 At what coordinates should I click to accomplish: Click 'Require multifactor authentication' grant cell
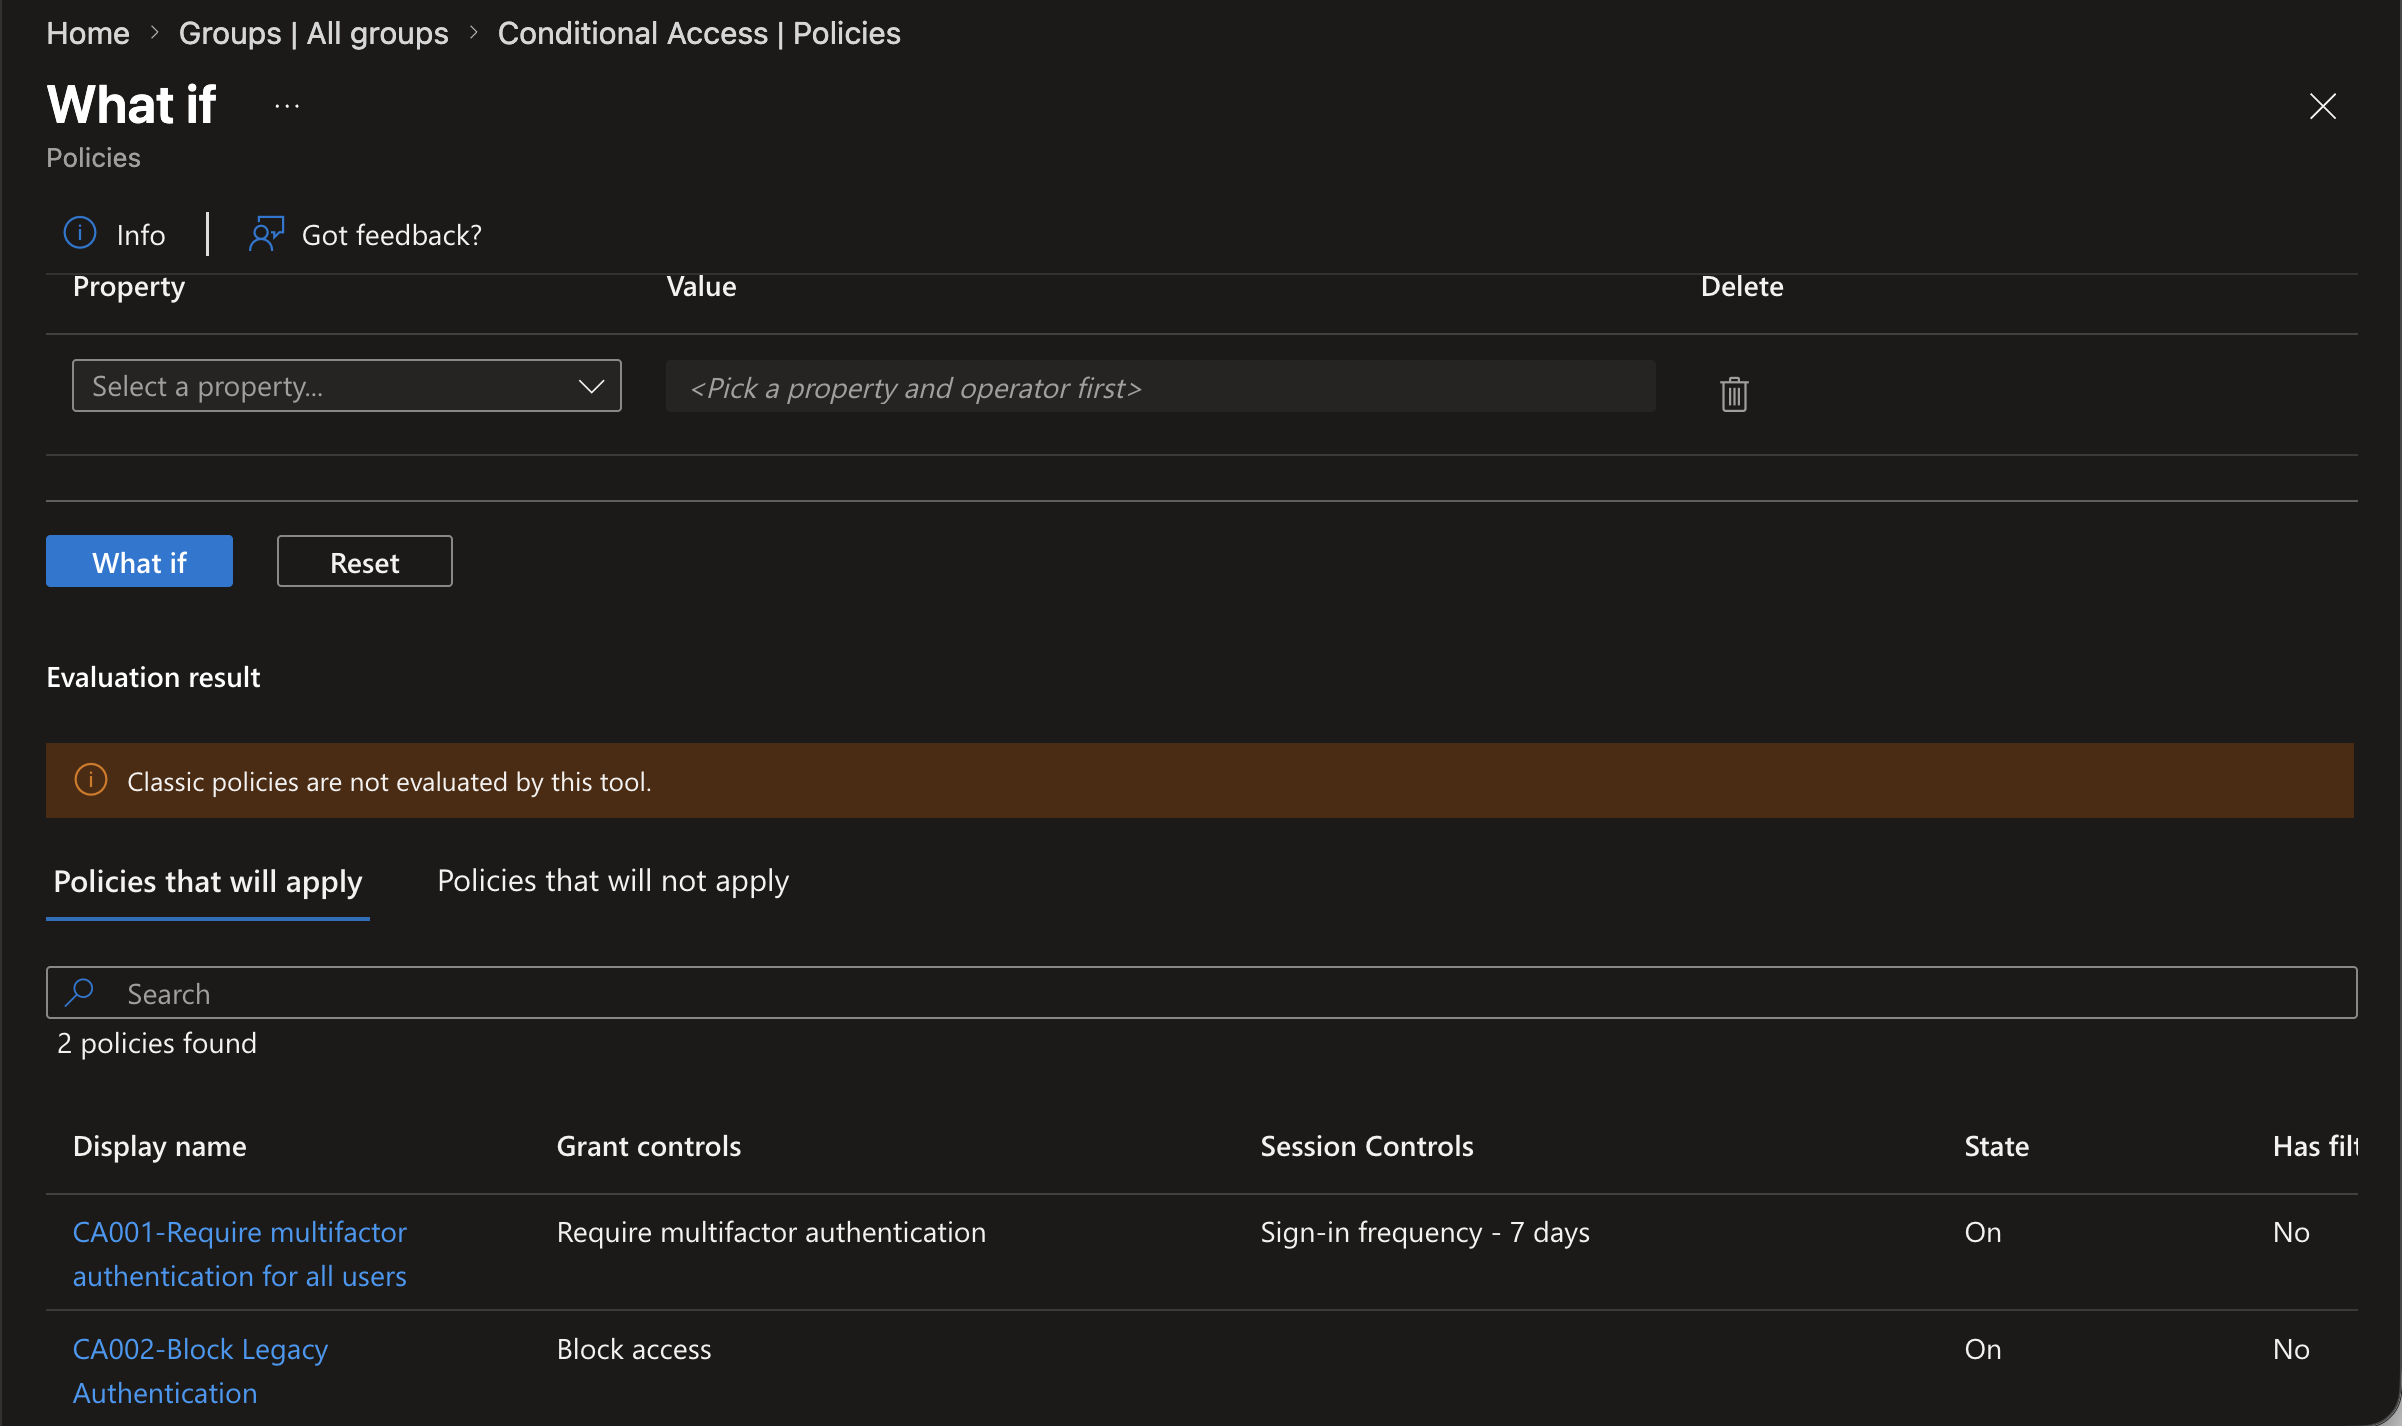(771, 1232)
